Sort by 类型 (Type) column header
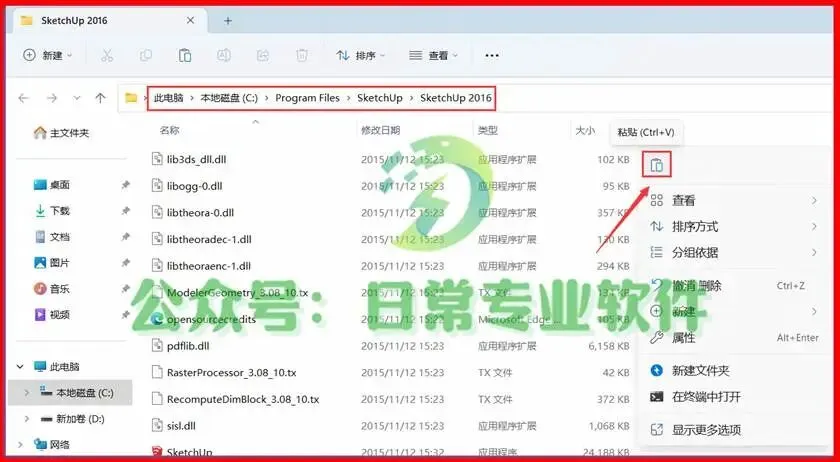This screenshot has width=840, height=462. pyautogui.click(x=488, y=130)
